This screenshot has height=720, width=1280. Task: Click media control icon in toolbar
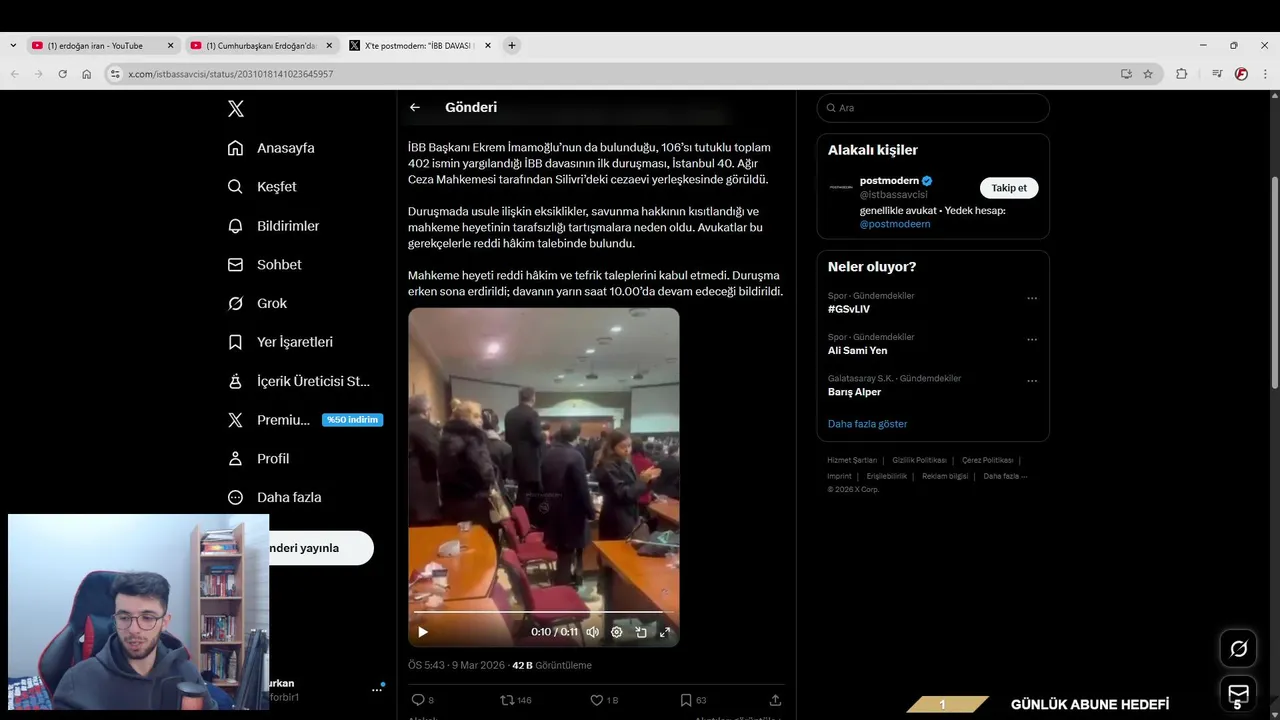pyautogui.click(x=1217, y=74)
